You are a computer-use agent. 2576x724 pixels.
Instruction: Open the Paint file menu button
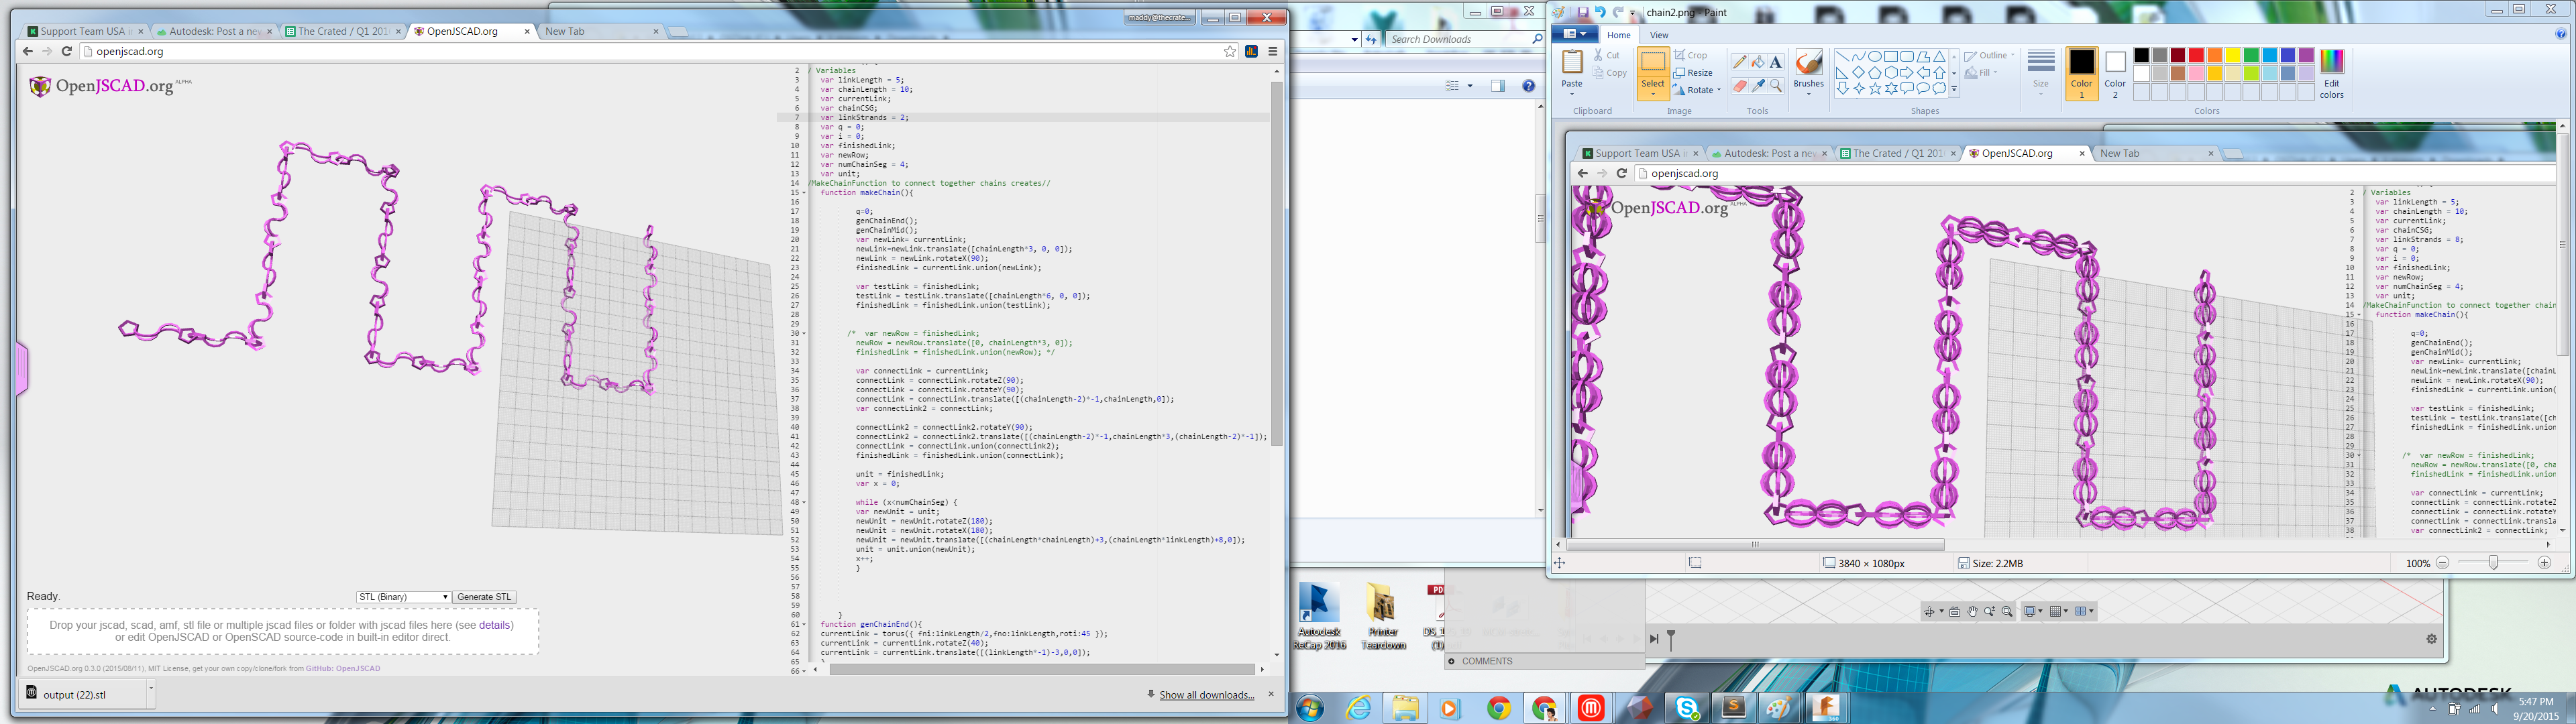pyautogui.click(x=1574, y=34)
